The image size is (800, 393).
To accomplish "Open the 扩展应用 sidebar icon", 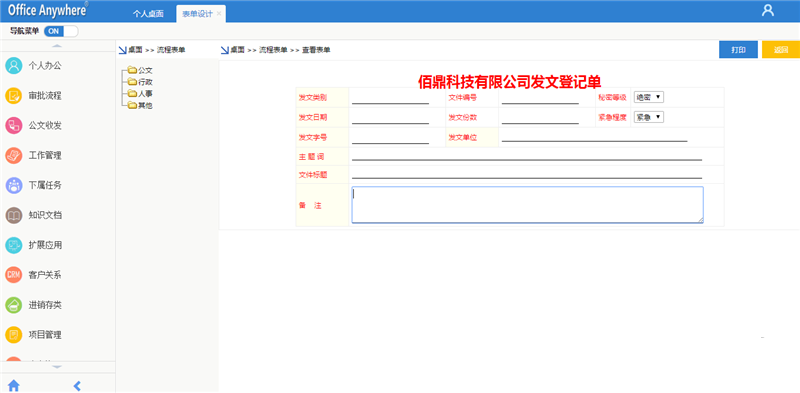I will (14, 245).
